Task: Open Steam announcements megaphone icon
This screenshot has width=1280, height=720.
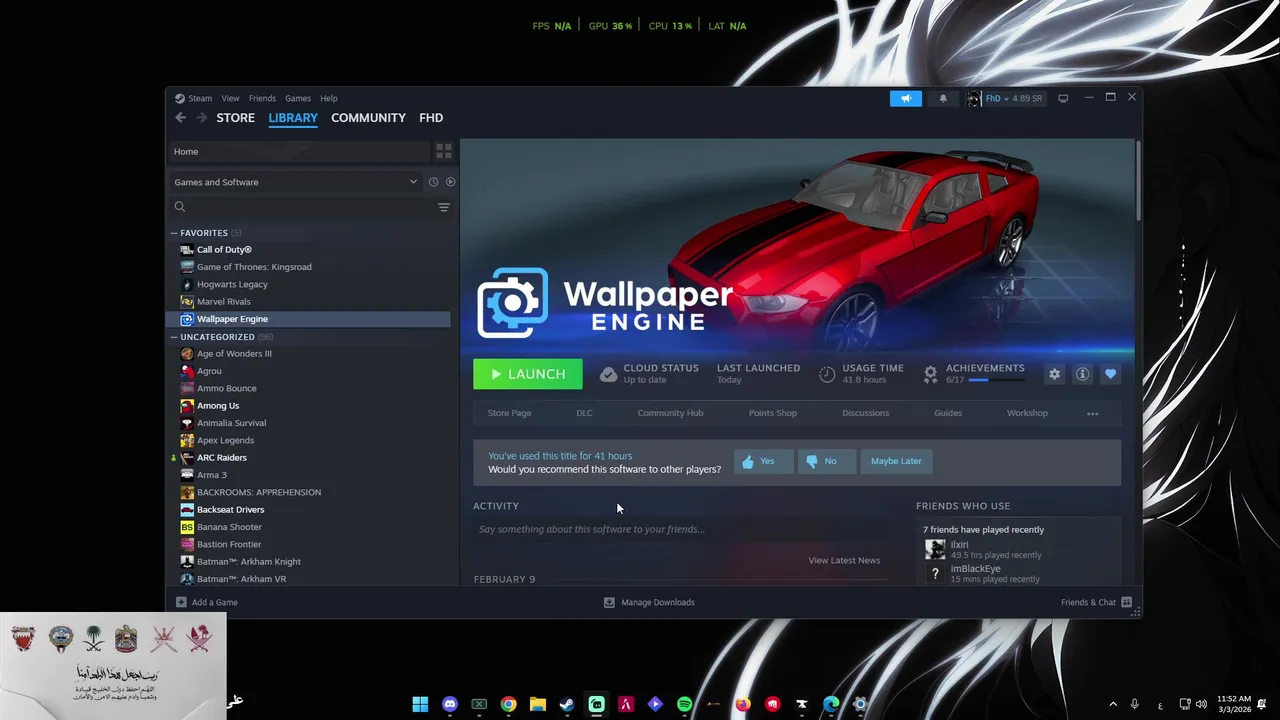Action: click(x=906, y=98)
